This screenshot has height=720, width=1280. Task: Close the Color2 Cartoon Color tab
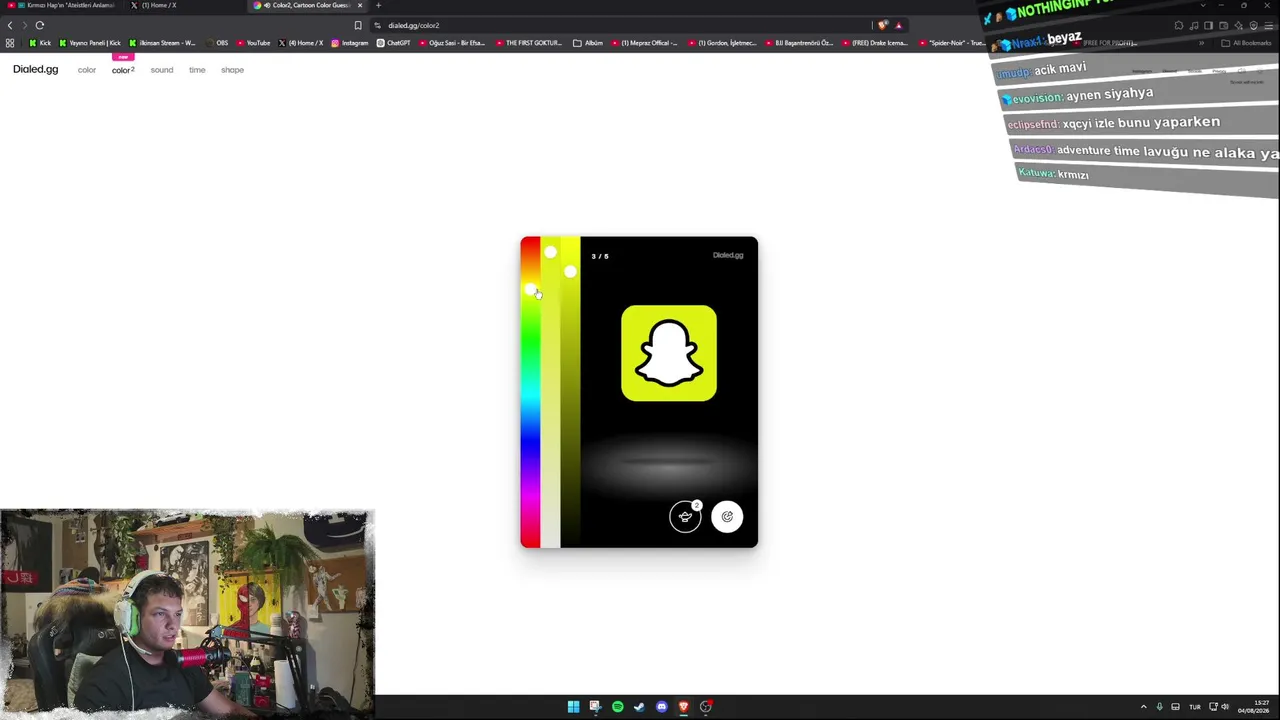coord(360,5)
